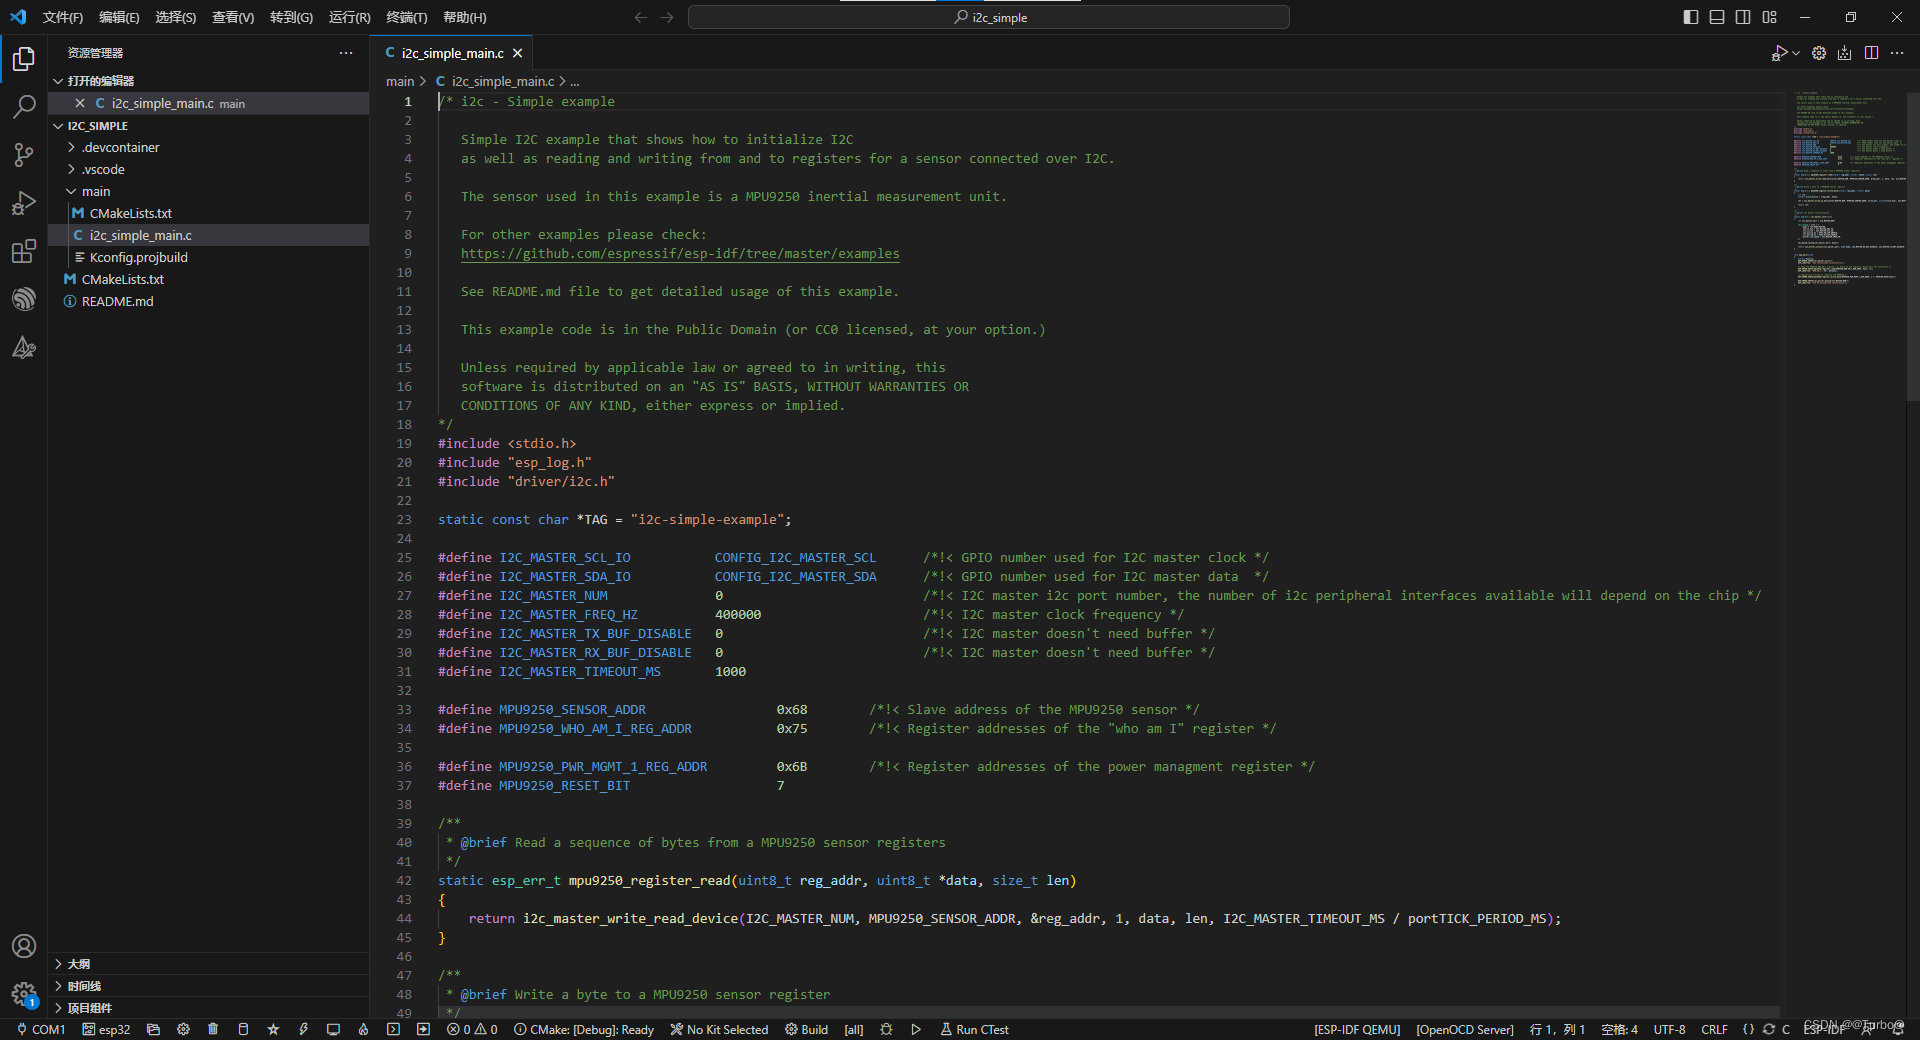Image resolution: width=1920 pixels, height=1040 pixels.
Task: Click the code minimap overview
Action: 1848,190
